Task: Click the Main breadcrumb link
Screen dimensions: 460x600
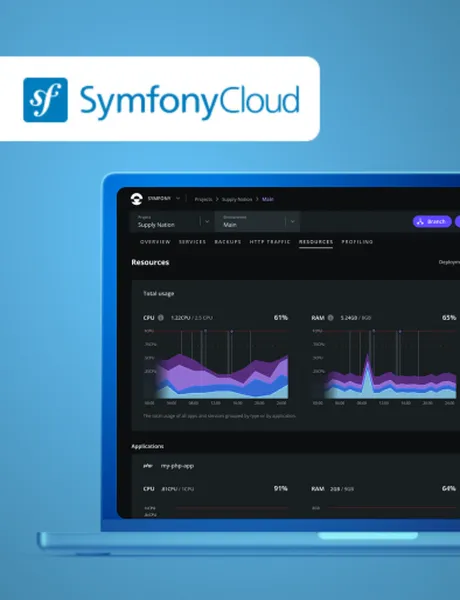Action: tap(268, 199)
